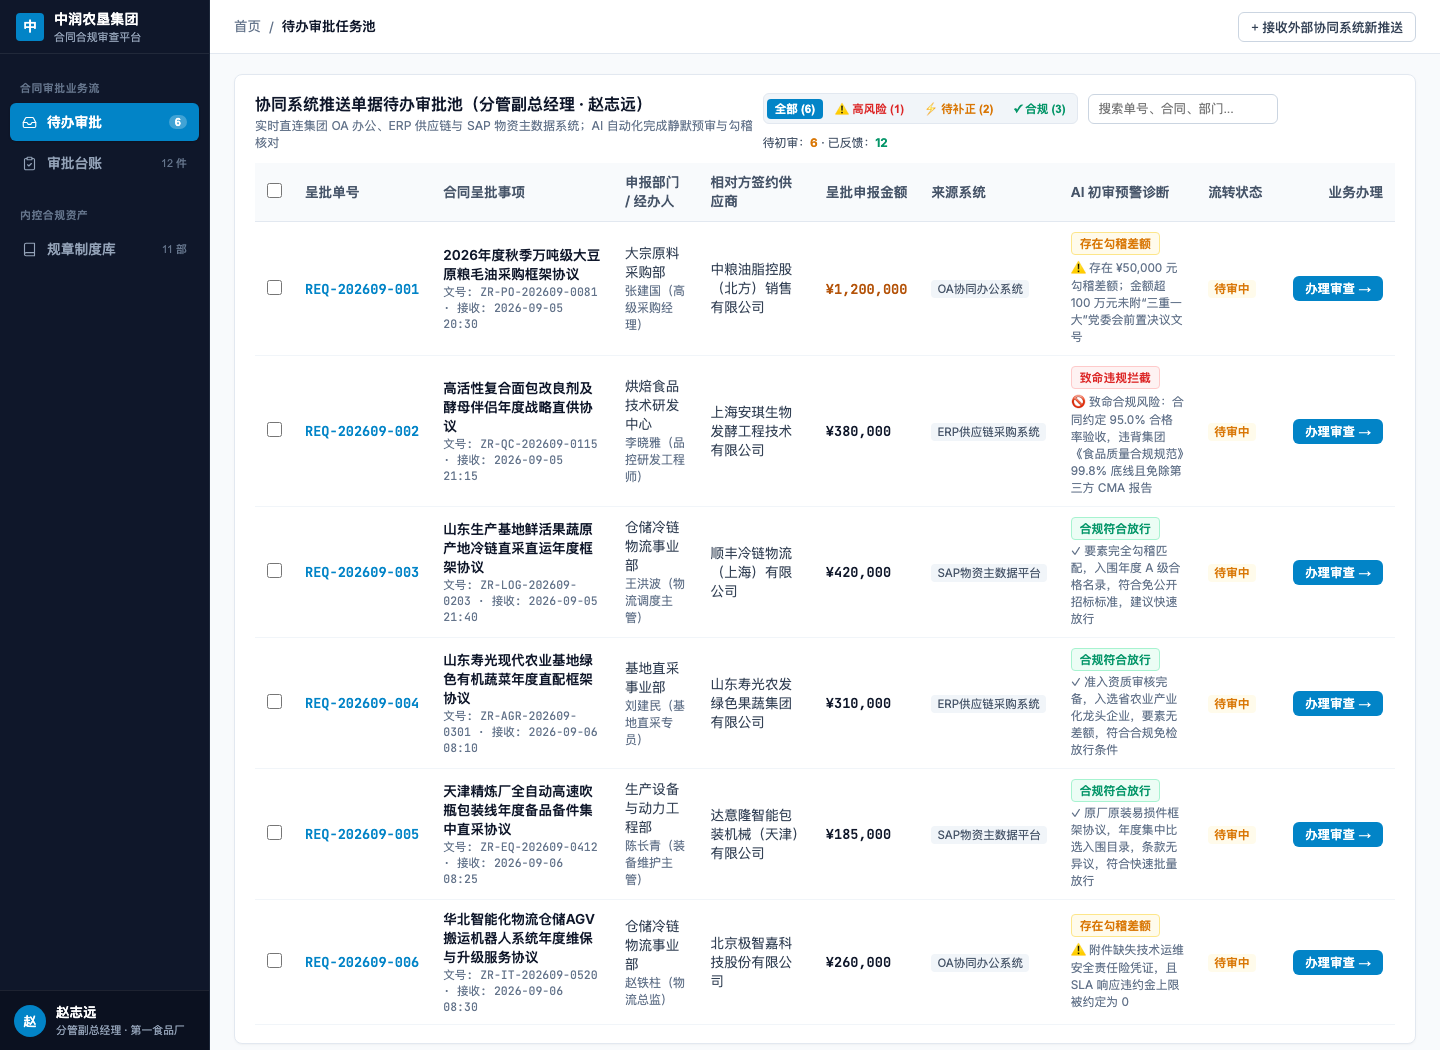Click the 待审中 status for REQ-202609-002
This screenshot has height=1050, width=1440.
(x=1232, y=432)
